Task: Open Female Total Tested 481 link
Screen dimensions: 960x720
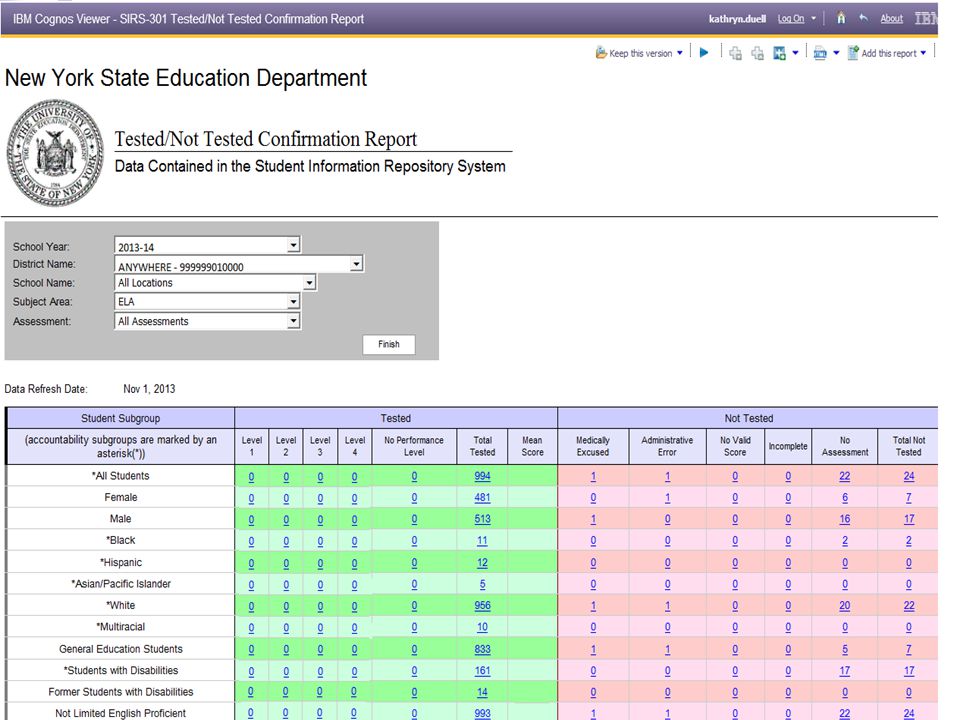Action: coord(482,497)
